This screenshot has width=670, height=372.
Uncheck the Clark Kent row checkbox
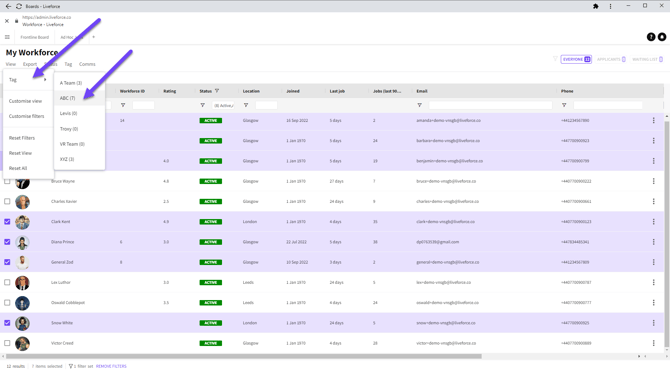coord(7,222)
